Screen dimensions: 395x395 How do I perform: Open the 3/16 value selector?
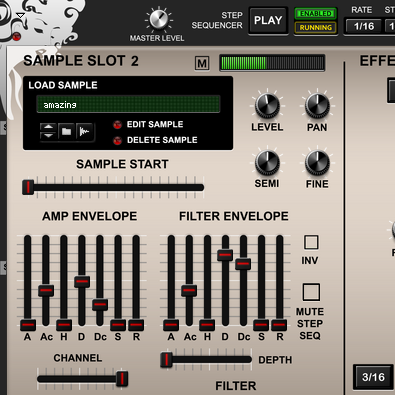tap(373, 377)
